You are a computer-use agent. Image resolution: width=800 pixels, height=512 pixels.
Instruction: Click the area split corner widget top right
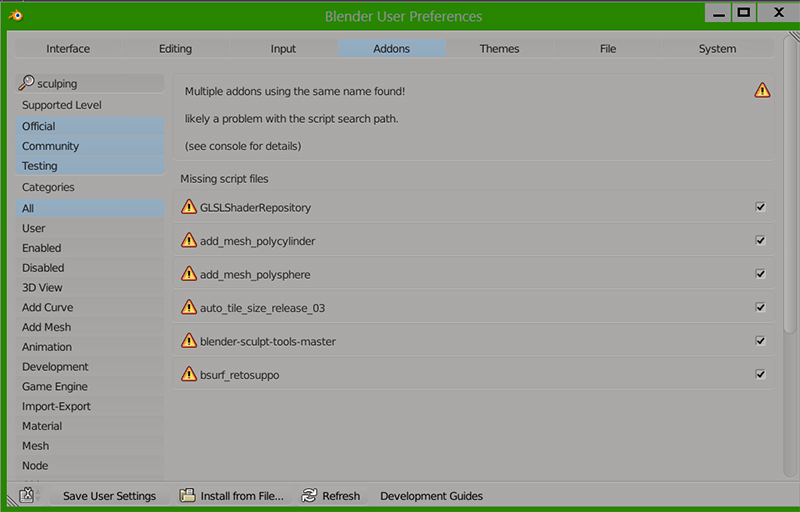tap(794, 36)
